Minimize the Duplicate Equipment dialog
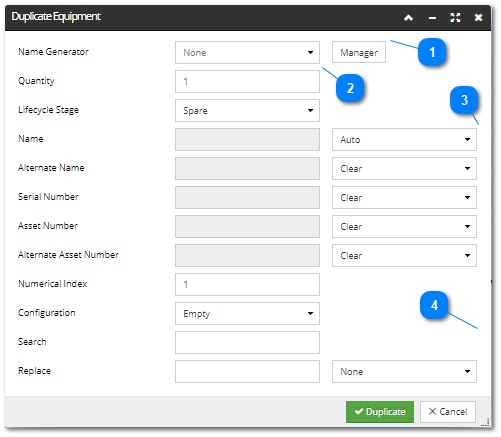The image size is (501, 437). 432,18
